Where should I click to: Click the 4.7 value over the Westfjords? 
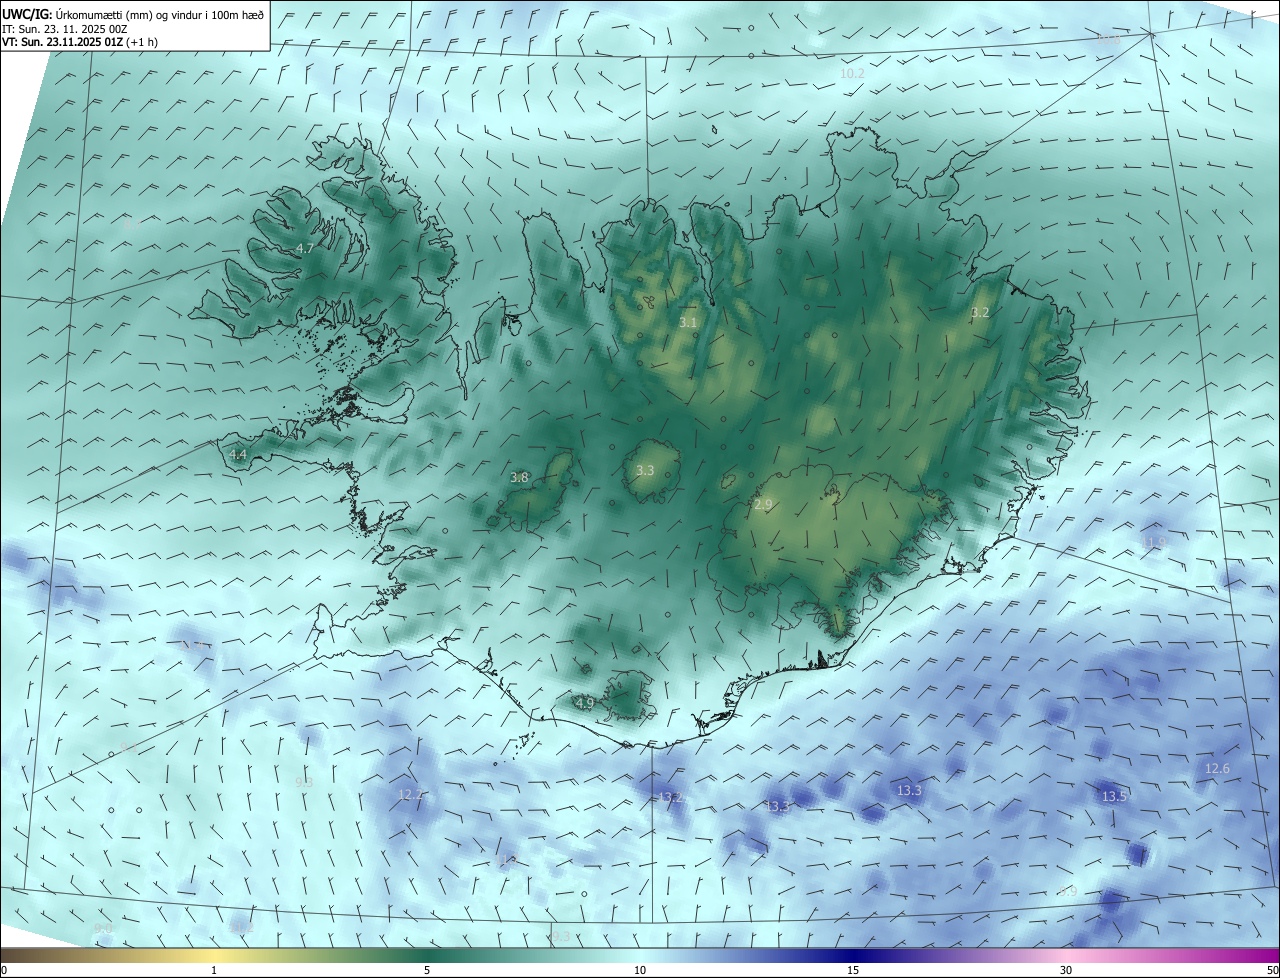click(x=305, y=248)
